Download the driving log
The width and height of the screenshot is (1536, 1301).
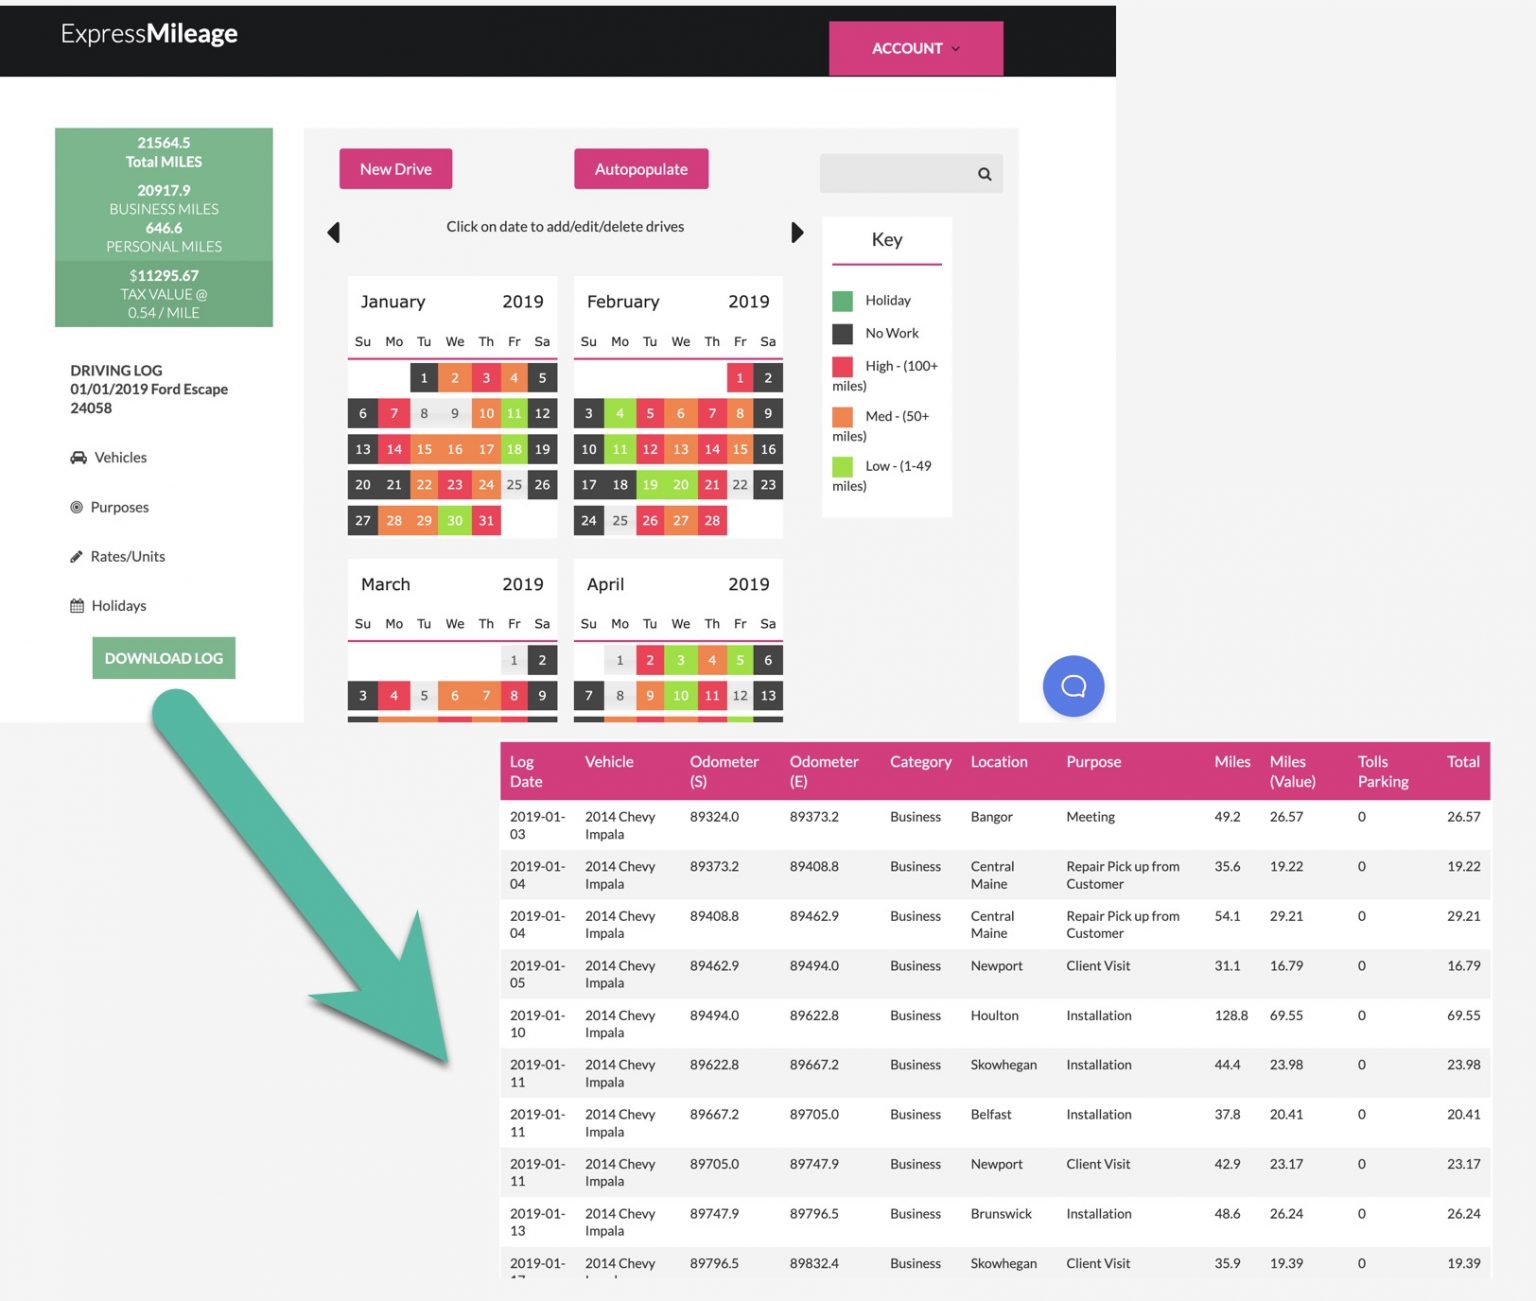(x=164, y=658)
